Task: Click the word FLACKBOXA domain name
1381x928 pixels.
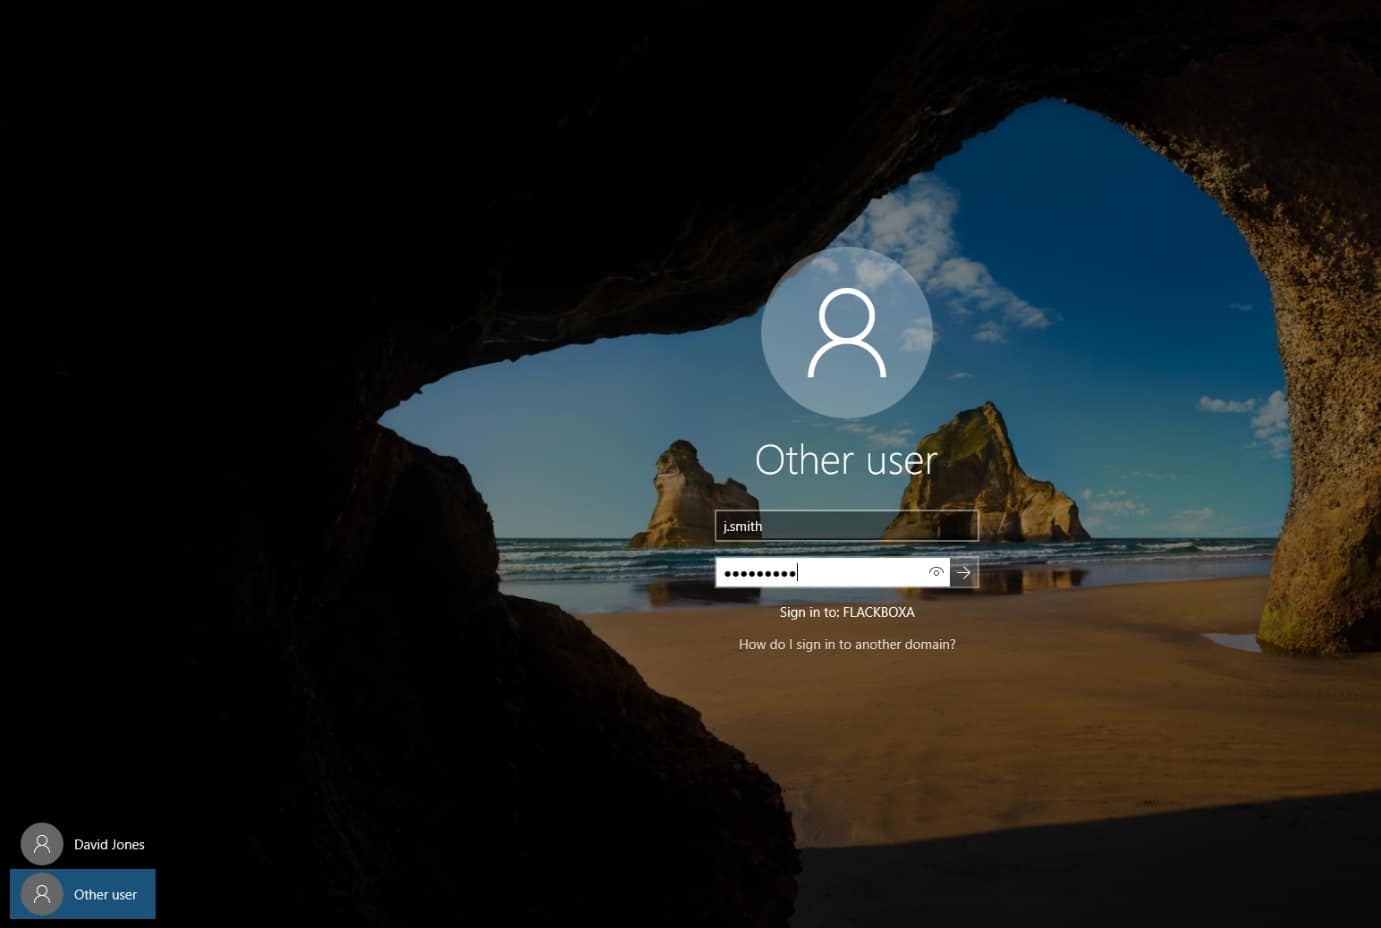Action: pos(878,612)
